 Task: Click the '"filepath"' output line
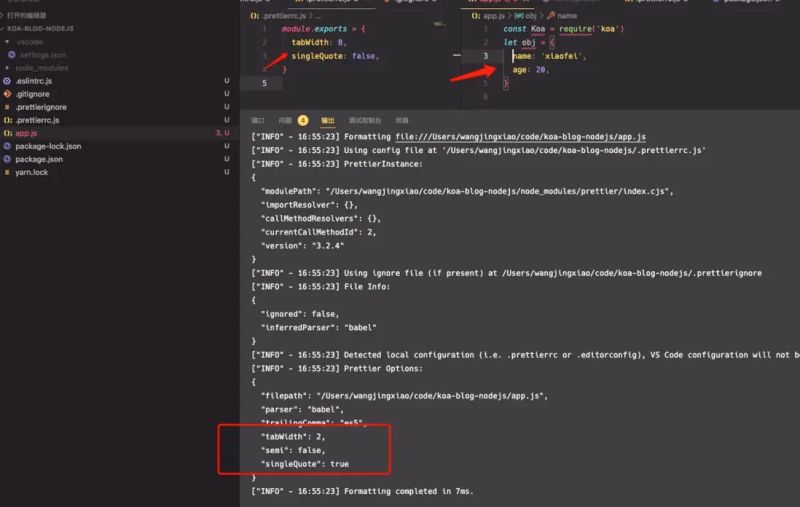coord(404,396)
